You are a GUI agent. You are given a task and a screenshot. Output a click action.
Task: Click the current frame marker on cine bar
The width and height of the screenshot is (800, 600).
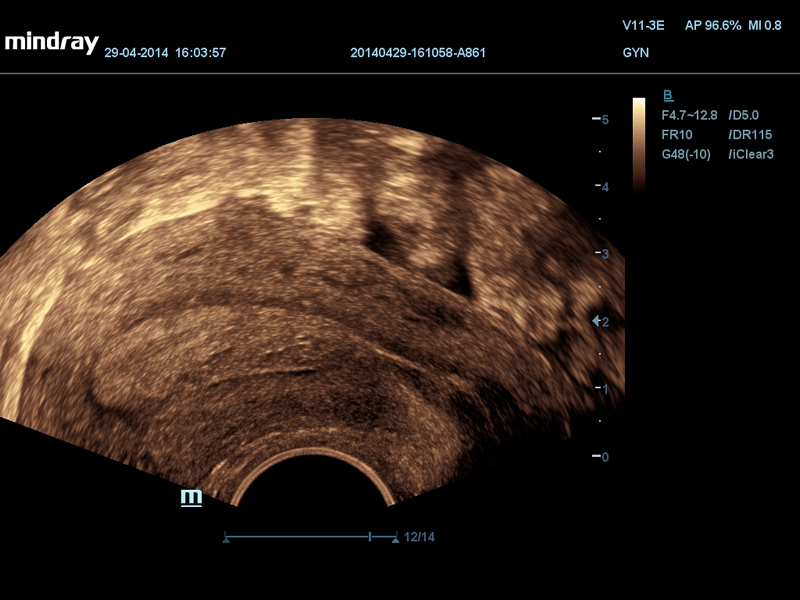click(x=370, y=537)
